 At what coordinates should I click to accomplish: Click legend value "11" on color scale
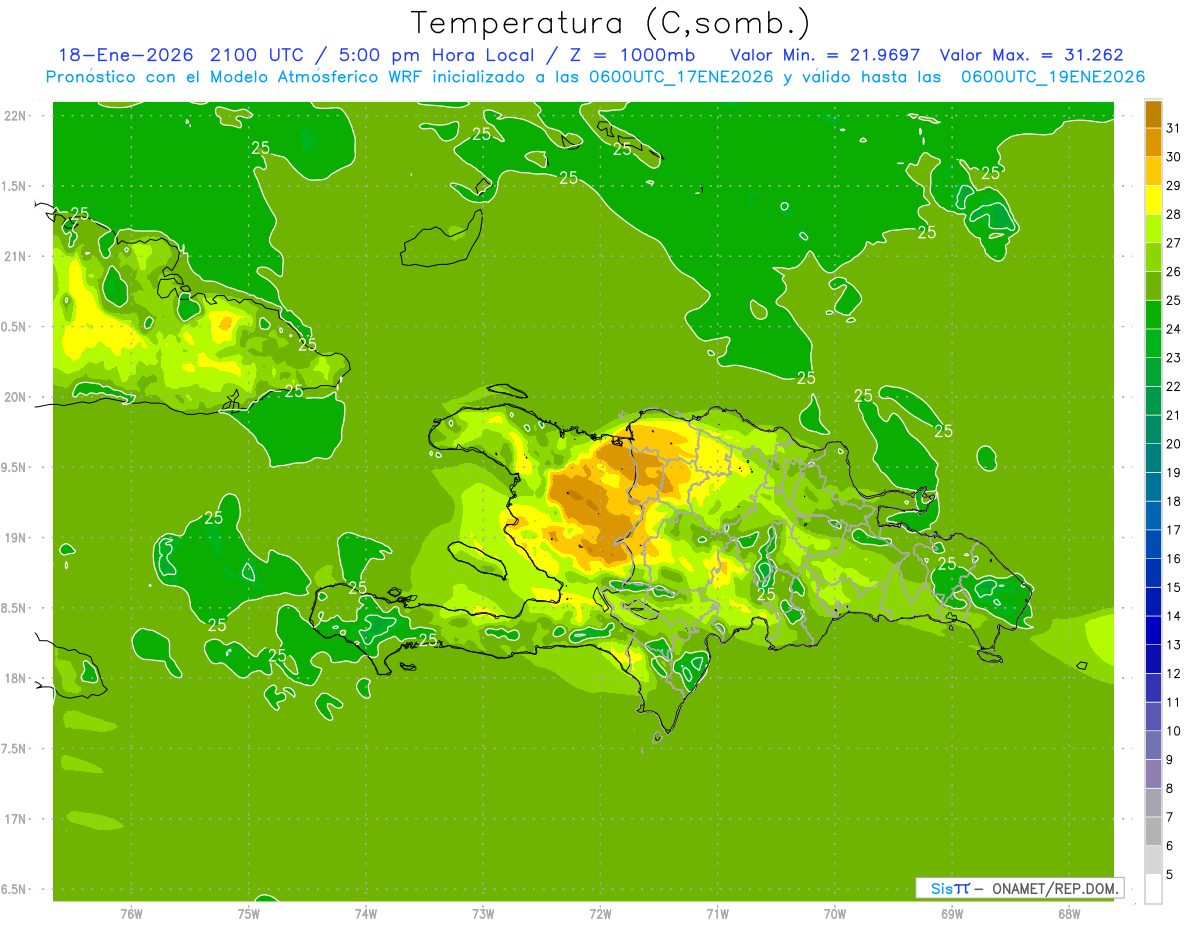(1174, 702)
